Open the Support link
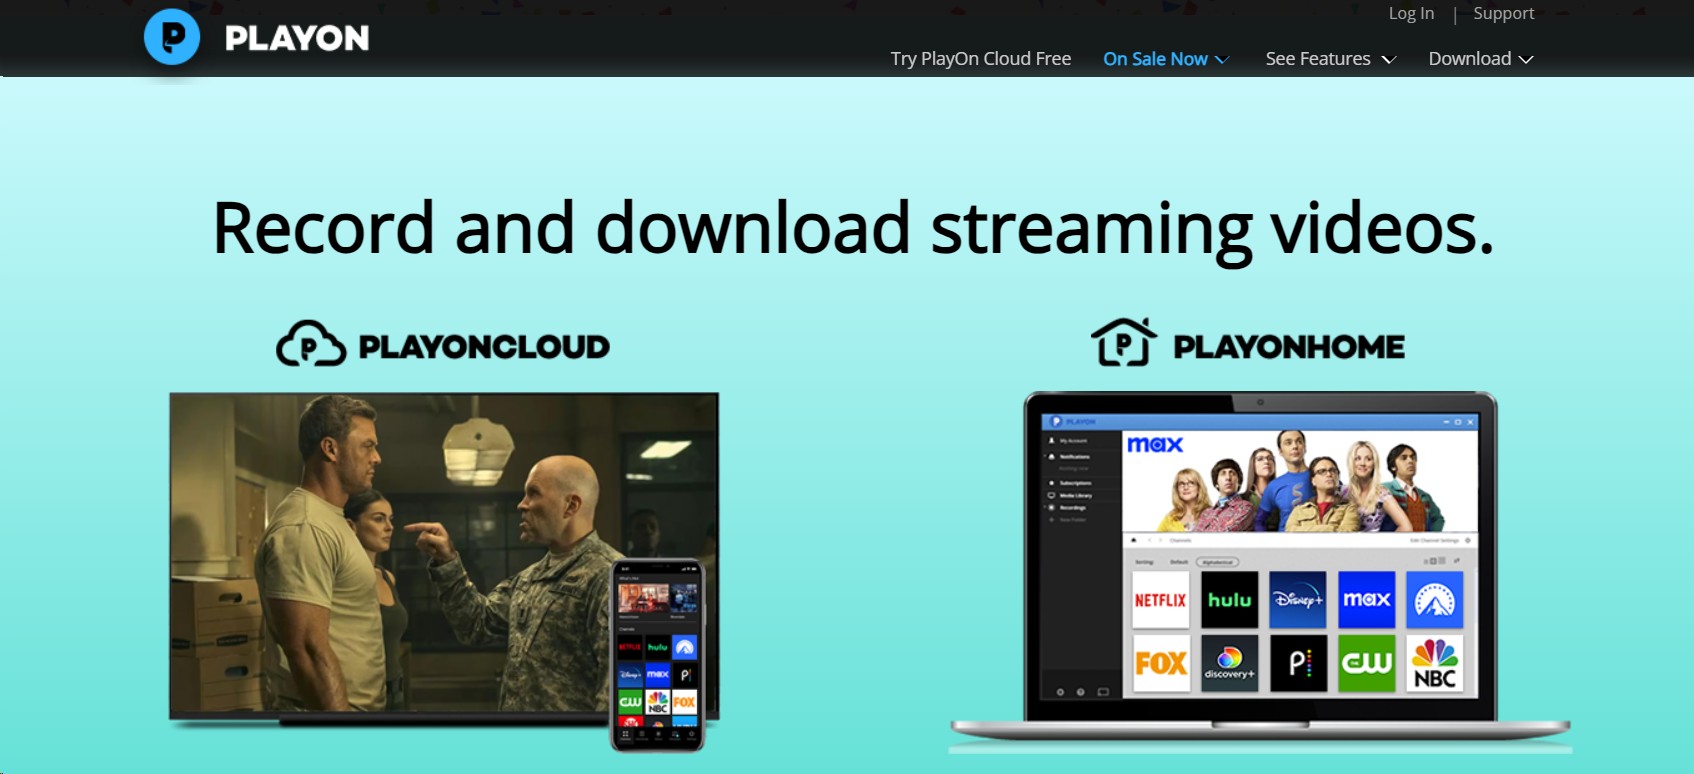 pos(1503,13)
